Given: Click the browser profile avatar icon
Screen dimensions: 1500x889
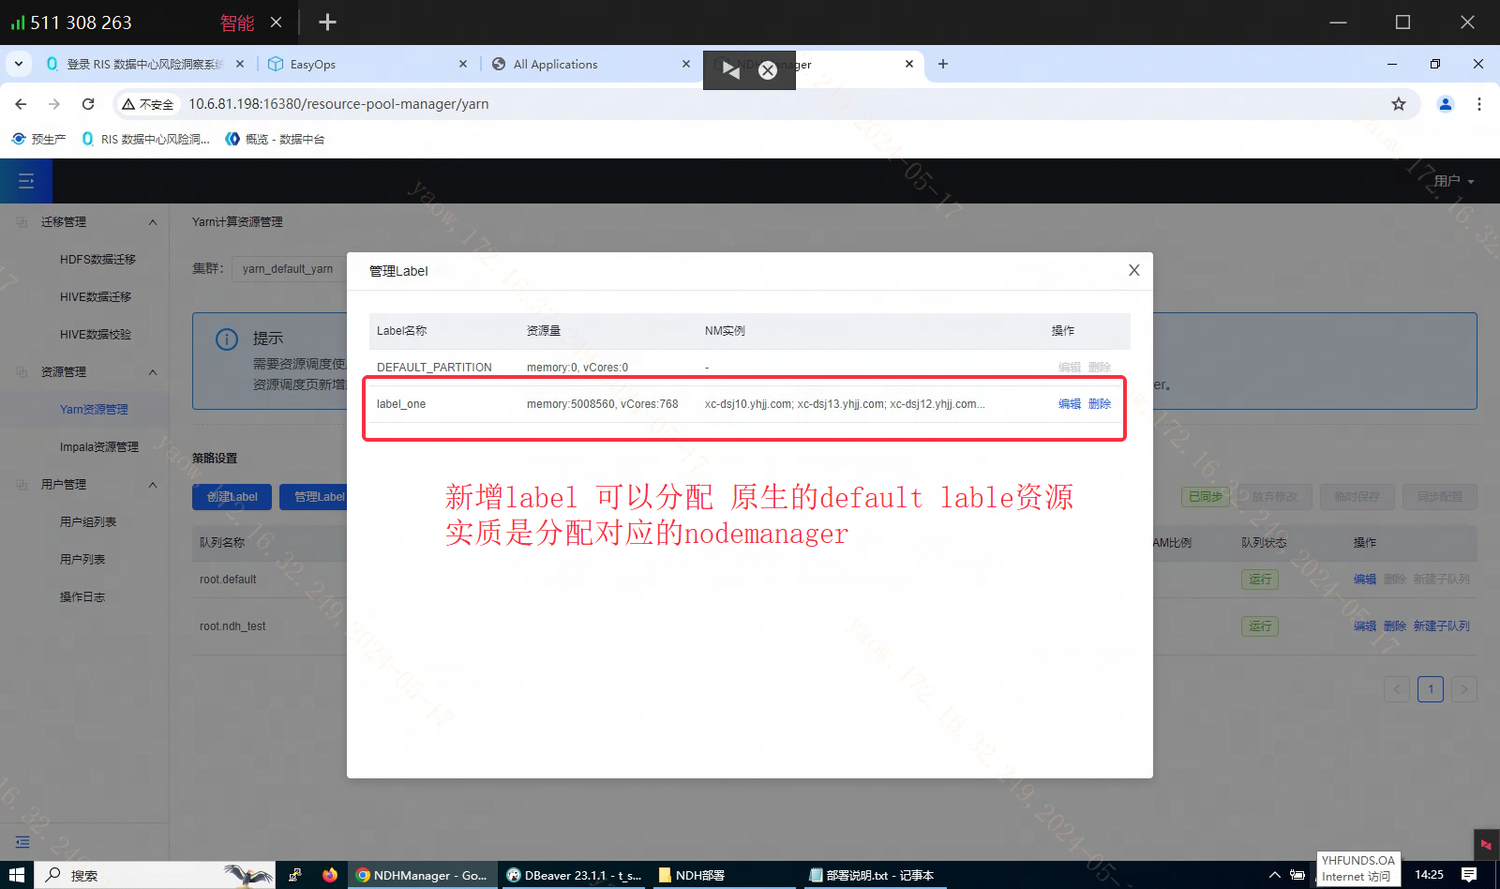Looking at the screenshot, I should 1444,103.
